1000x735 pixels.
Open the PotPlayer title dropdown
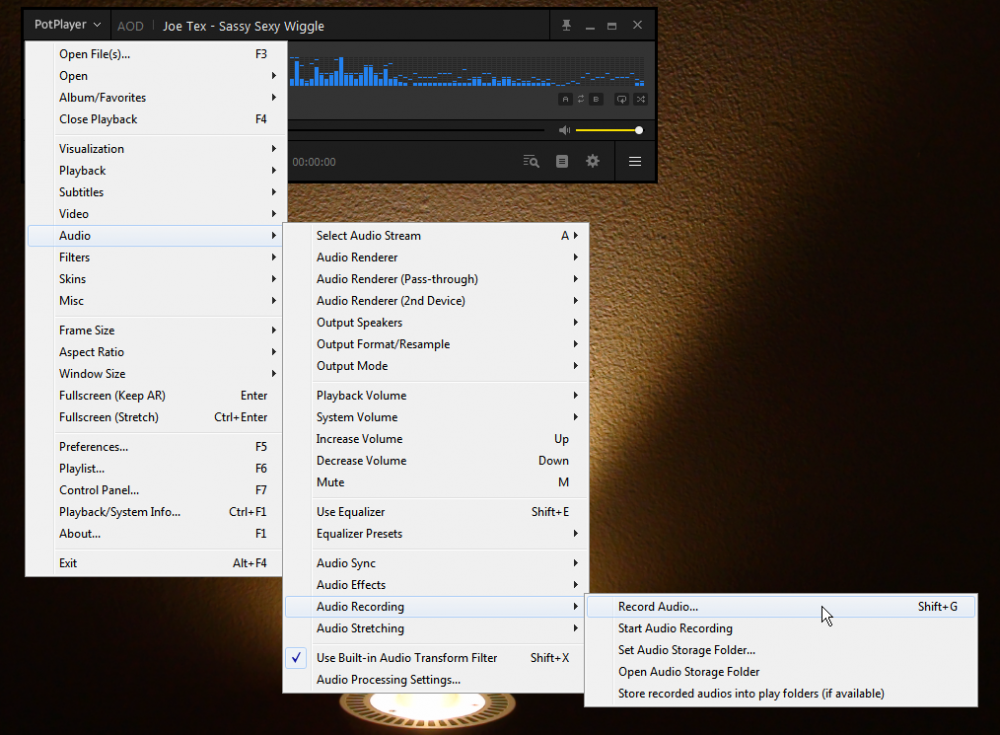(64, 24)
